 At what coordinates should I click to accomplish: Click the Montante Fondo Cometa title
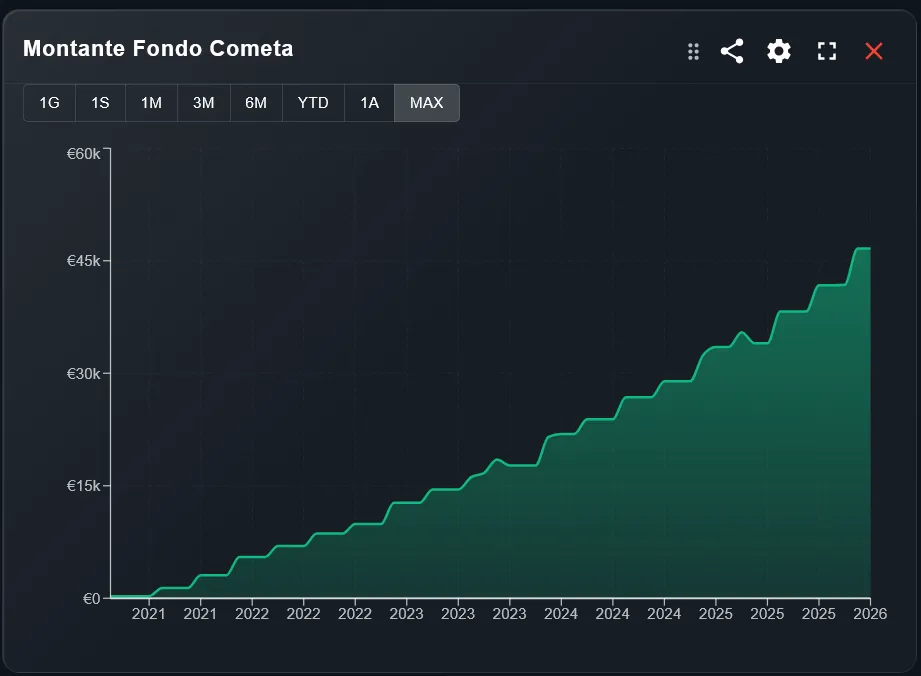(159, 48)
